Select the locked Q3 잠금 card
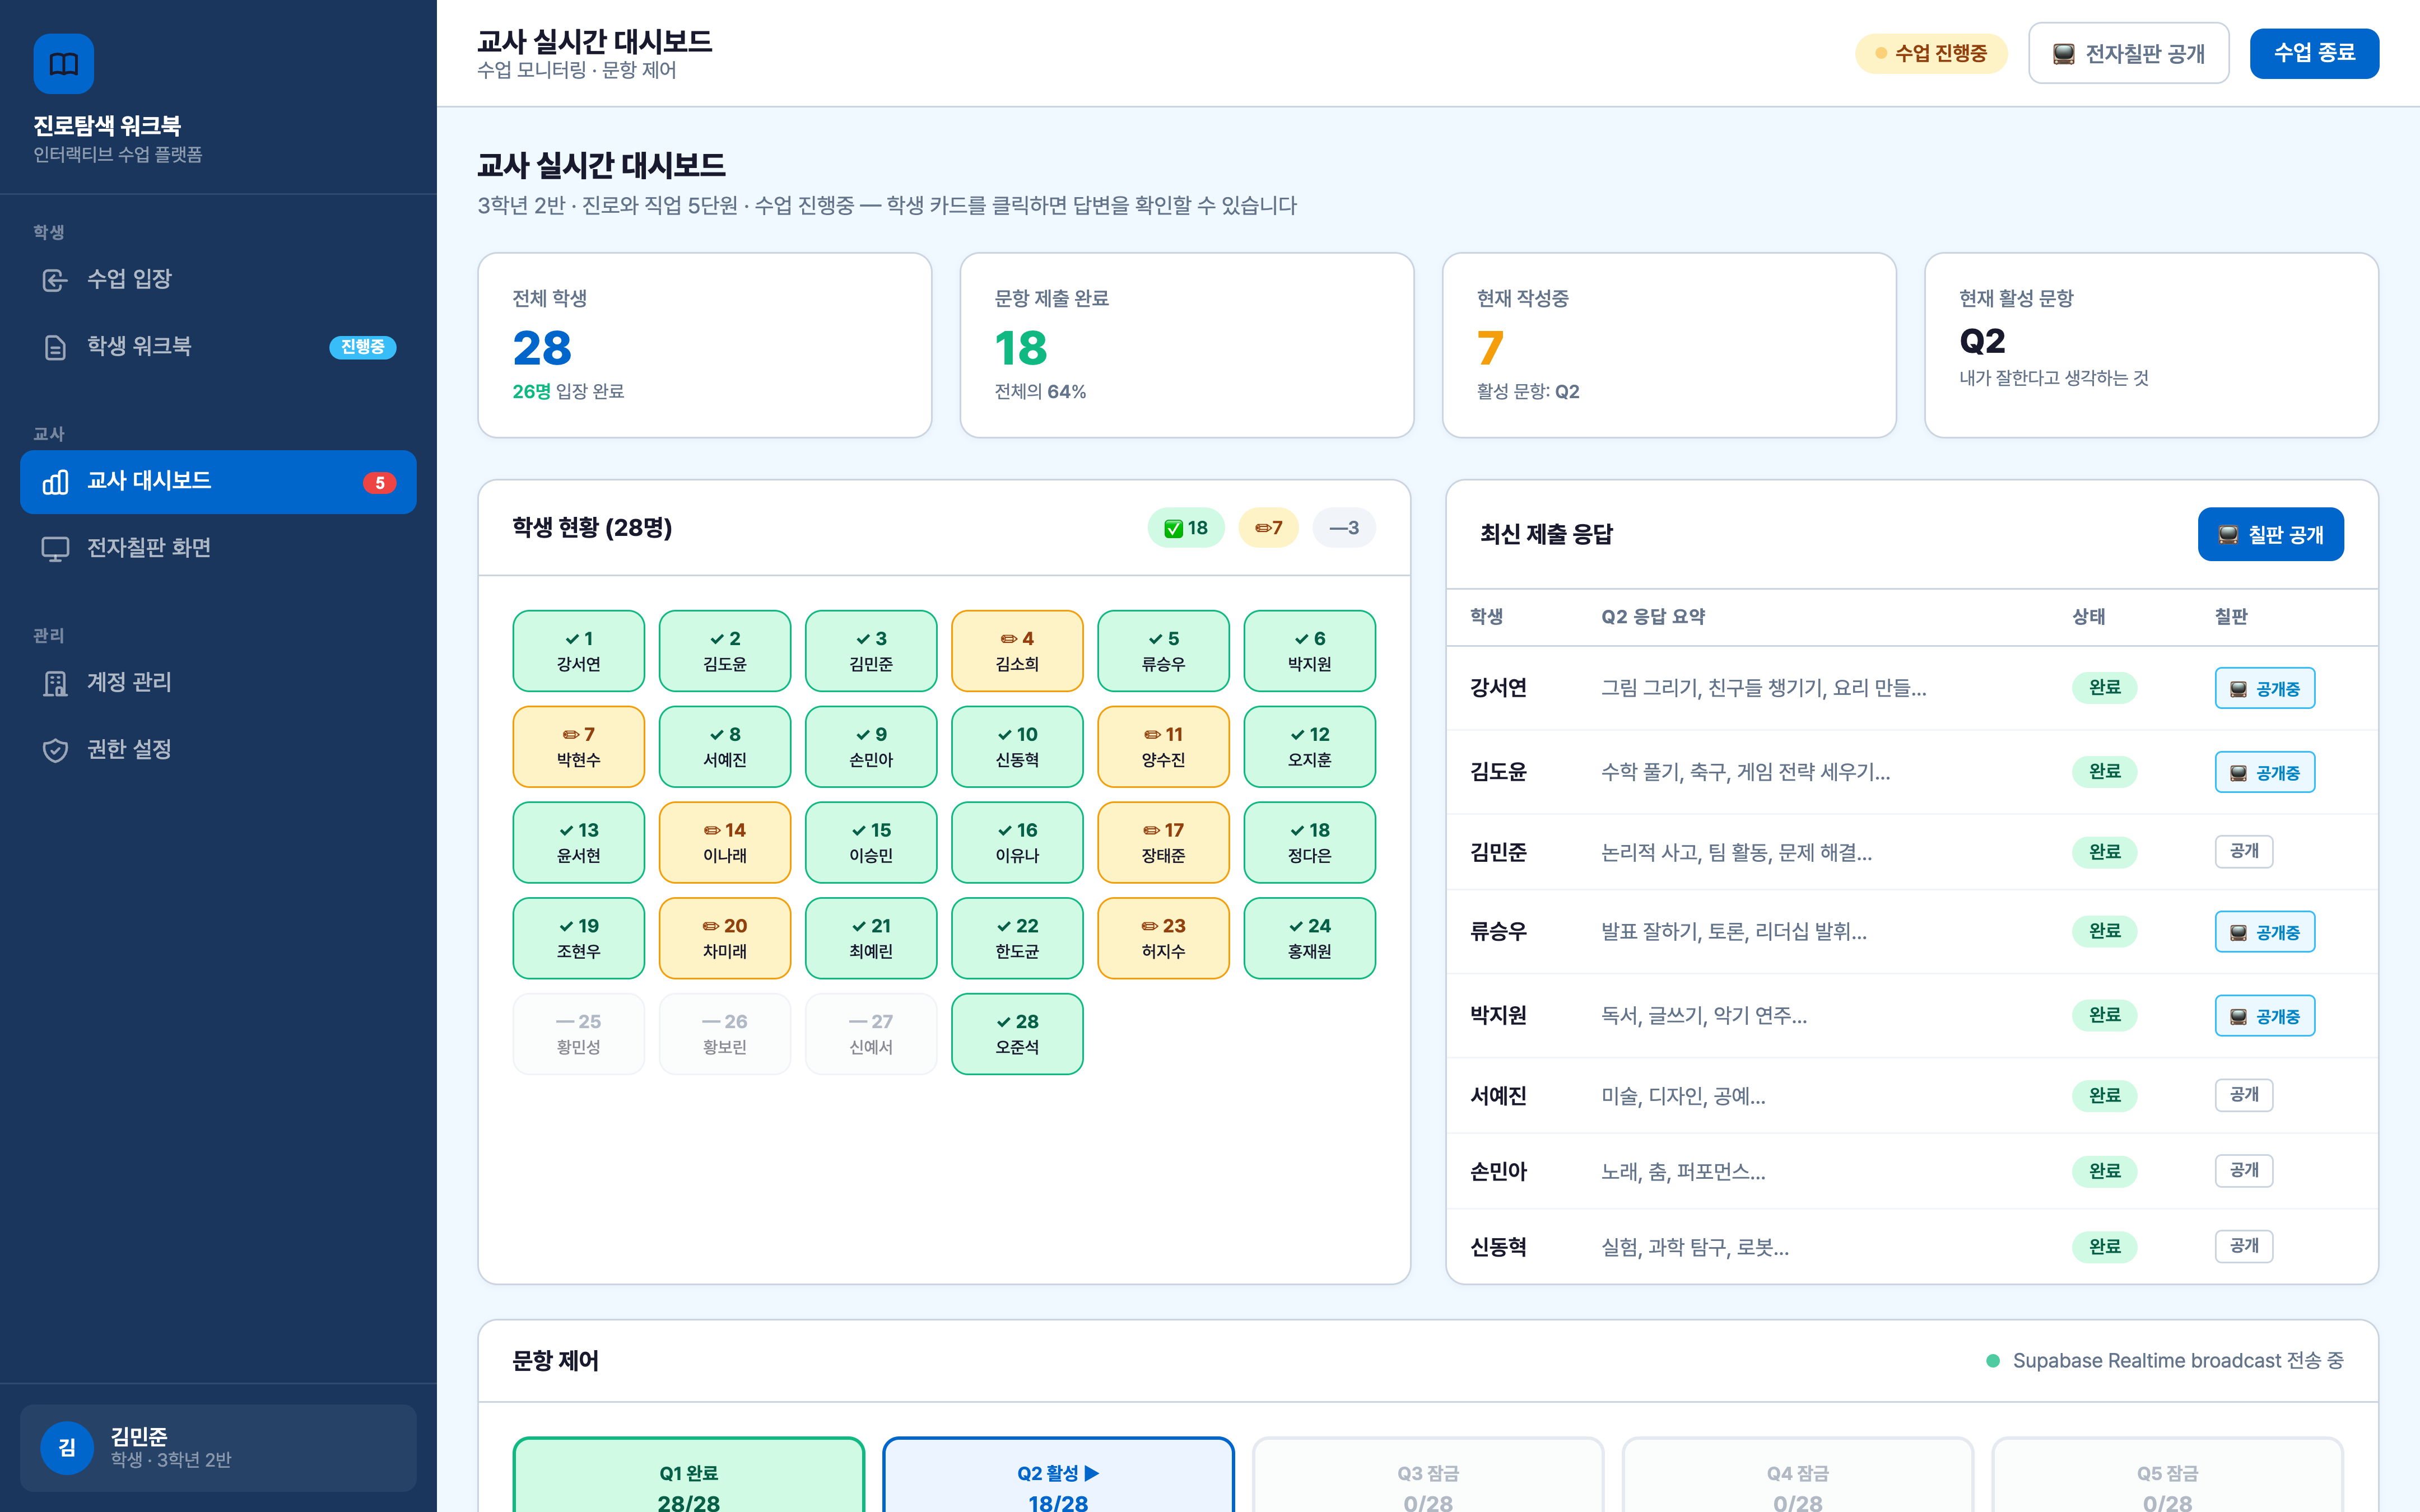Viewport: 2420px width, 1512px height. point(1427,1476)
